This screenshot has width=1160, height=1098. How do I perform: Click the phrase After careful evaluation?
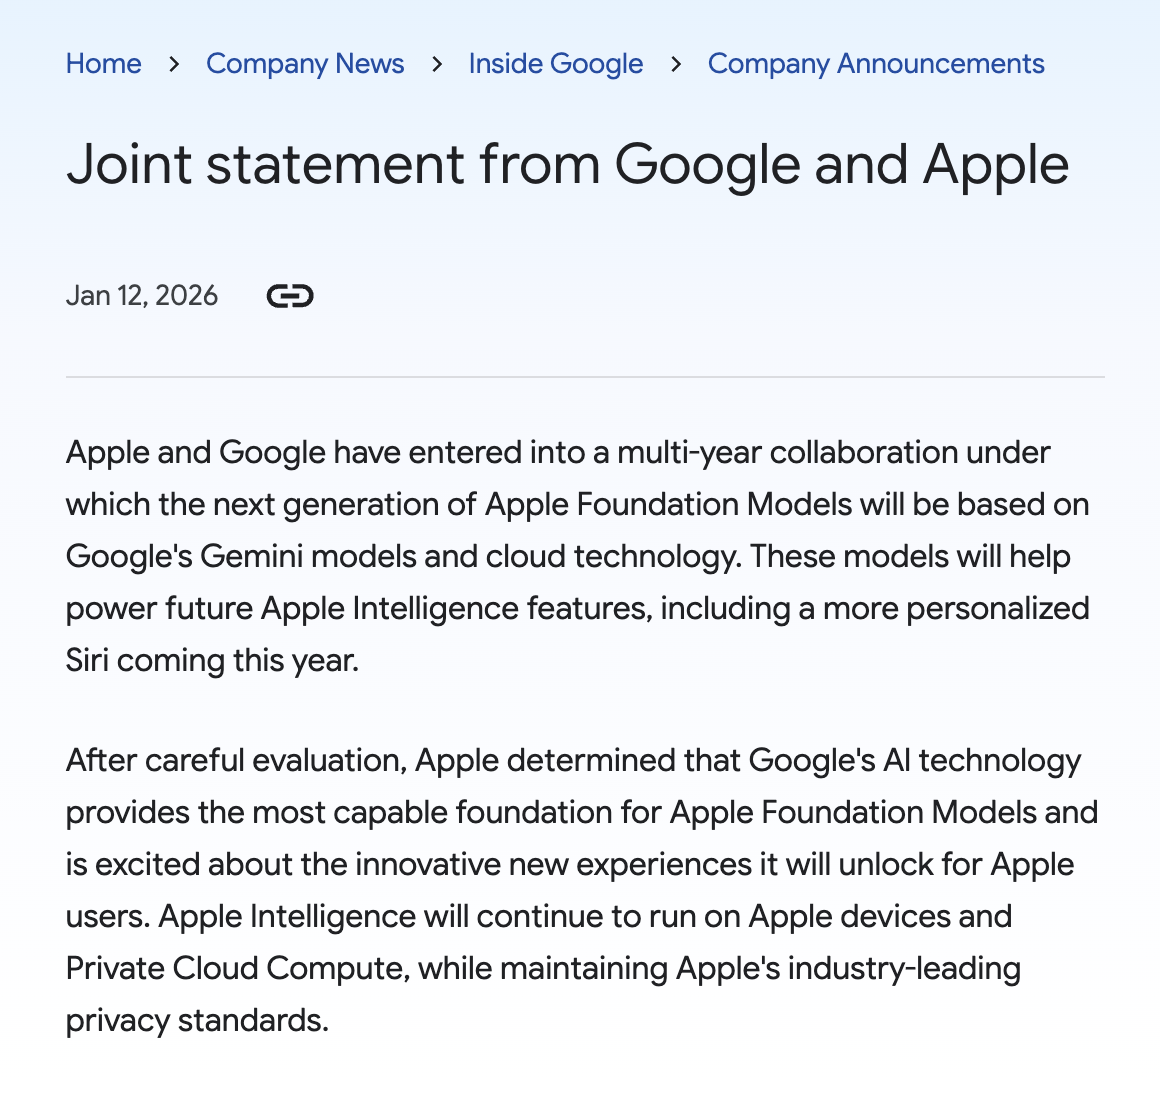pyautogui.click(x=237, y=761)
